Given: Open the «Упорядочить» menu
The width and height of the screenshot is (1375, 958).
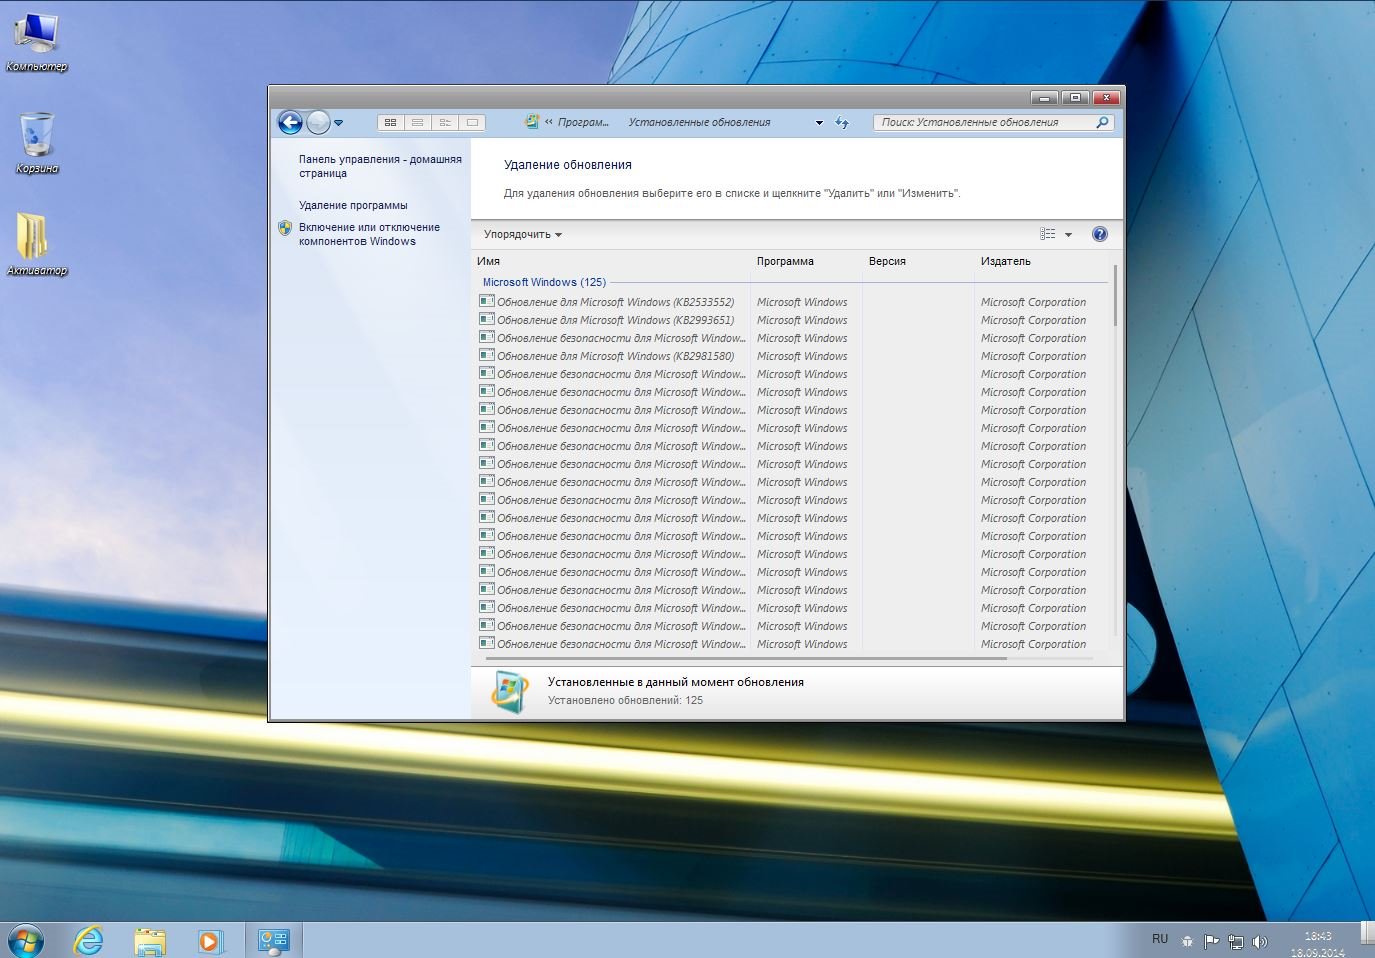Looking at the screenshot, I should [x=523, y=234].
